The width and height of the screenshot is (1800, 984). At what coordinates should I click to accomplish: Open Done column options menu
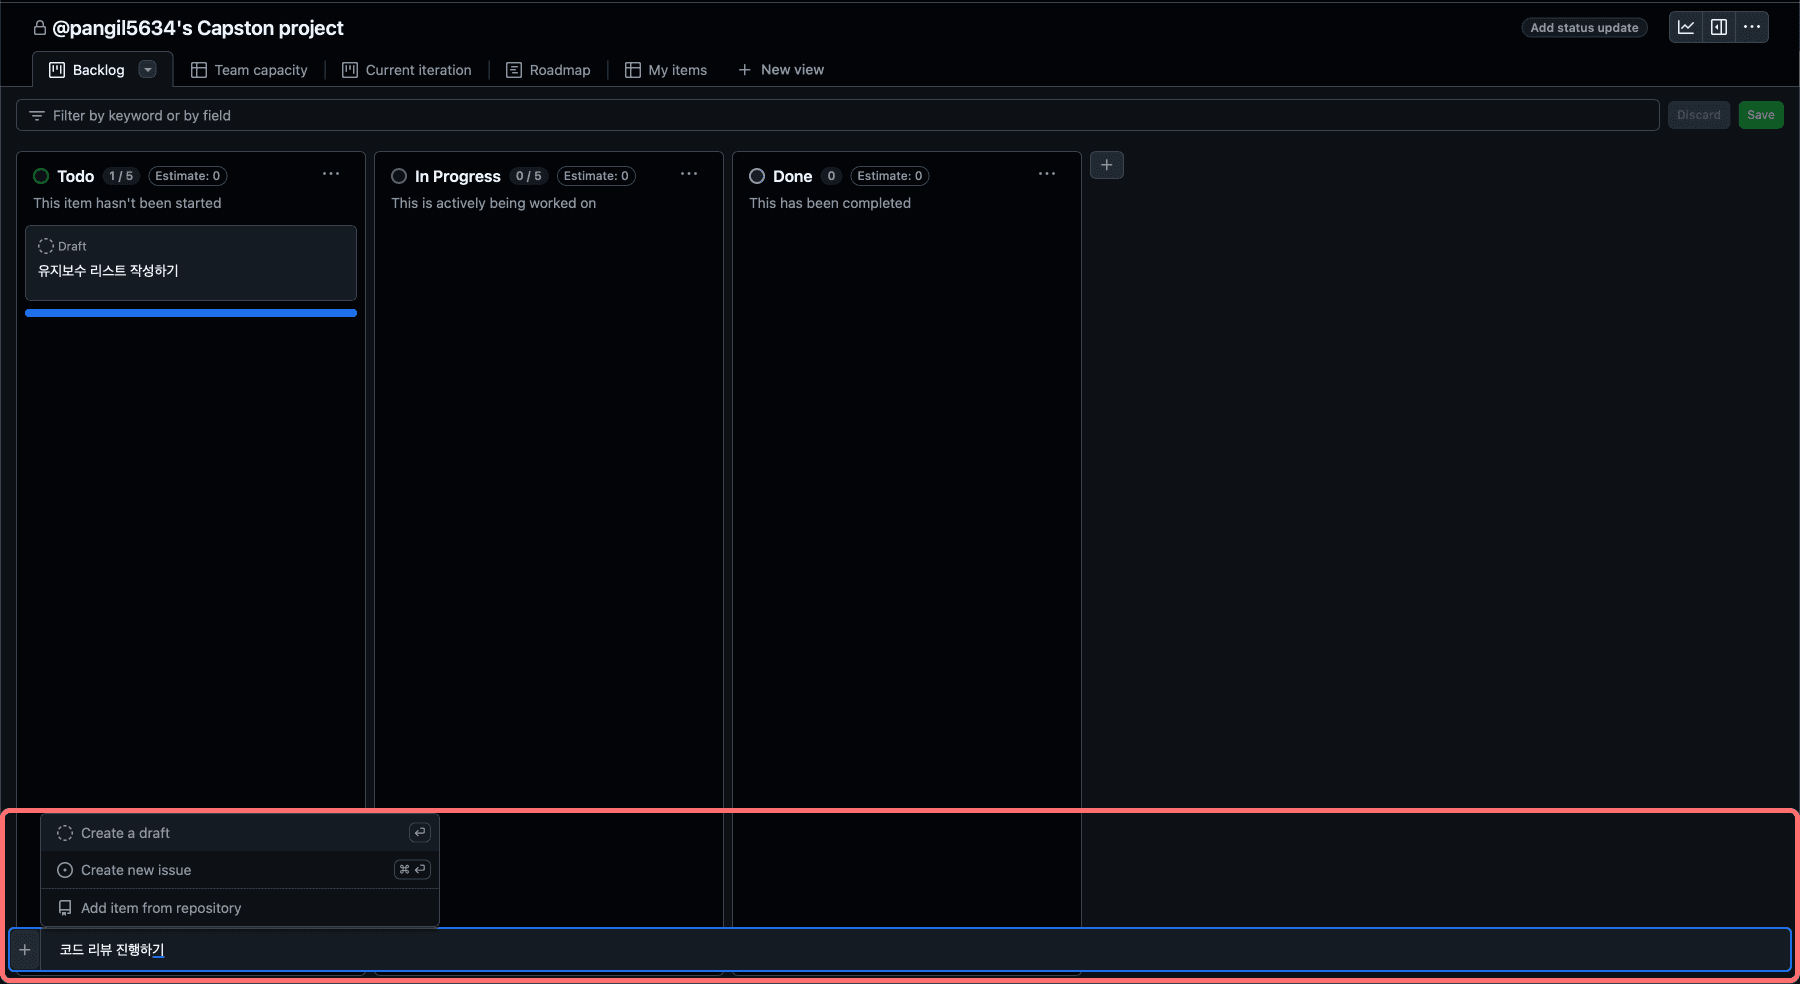1047,174
